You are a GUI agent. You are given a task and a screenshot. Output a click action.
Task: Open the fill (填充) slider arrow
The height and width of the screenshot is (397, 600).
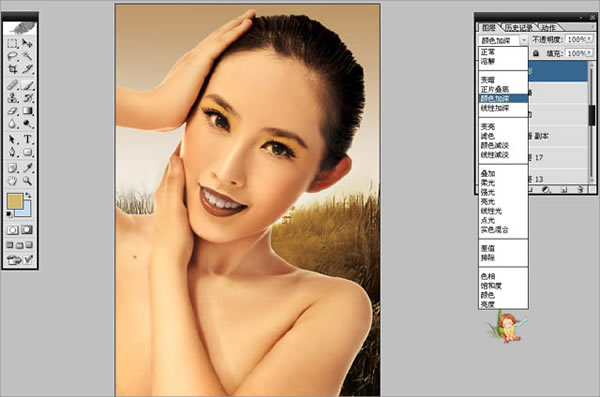coord(589,53)
